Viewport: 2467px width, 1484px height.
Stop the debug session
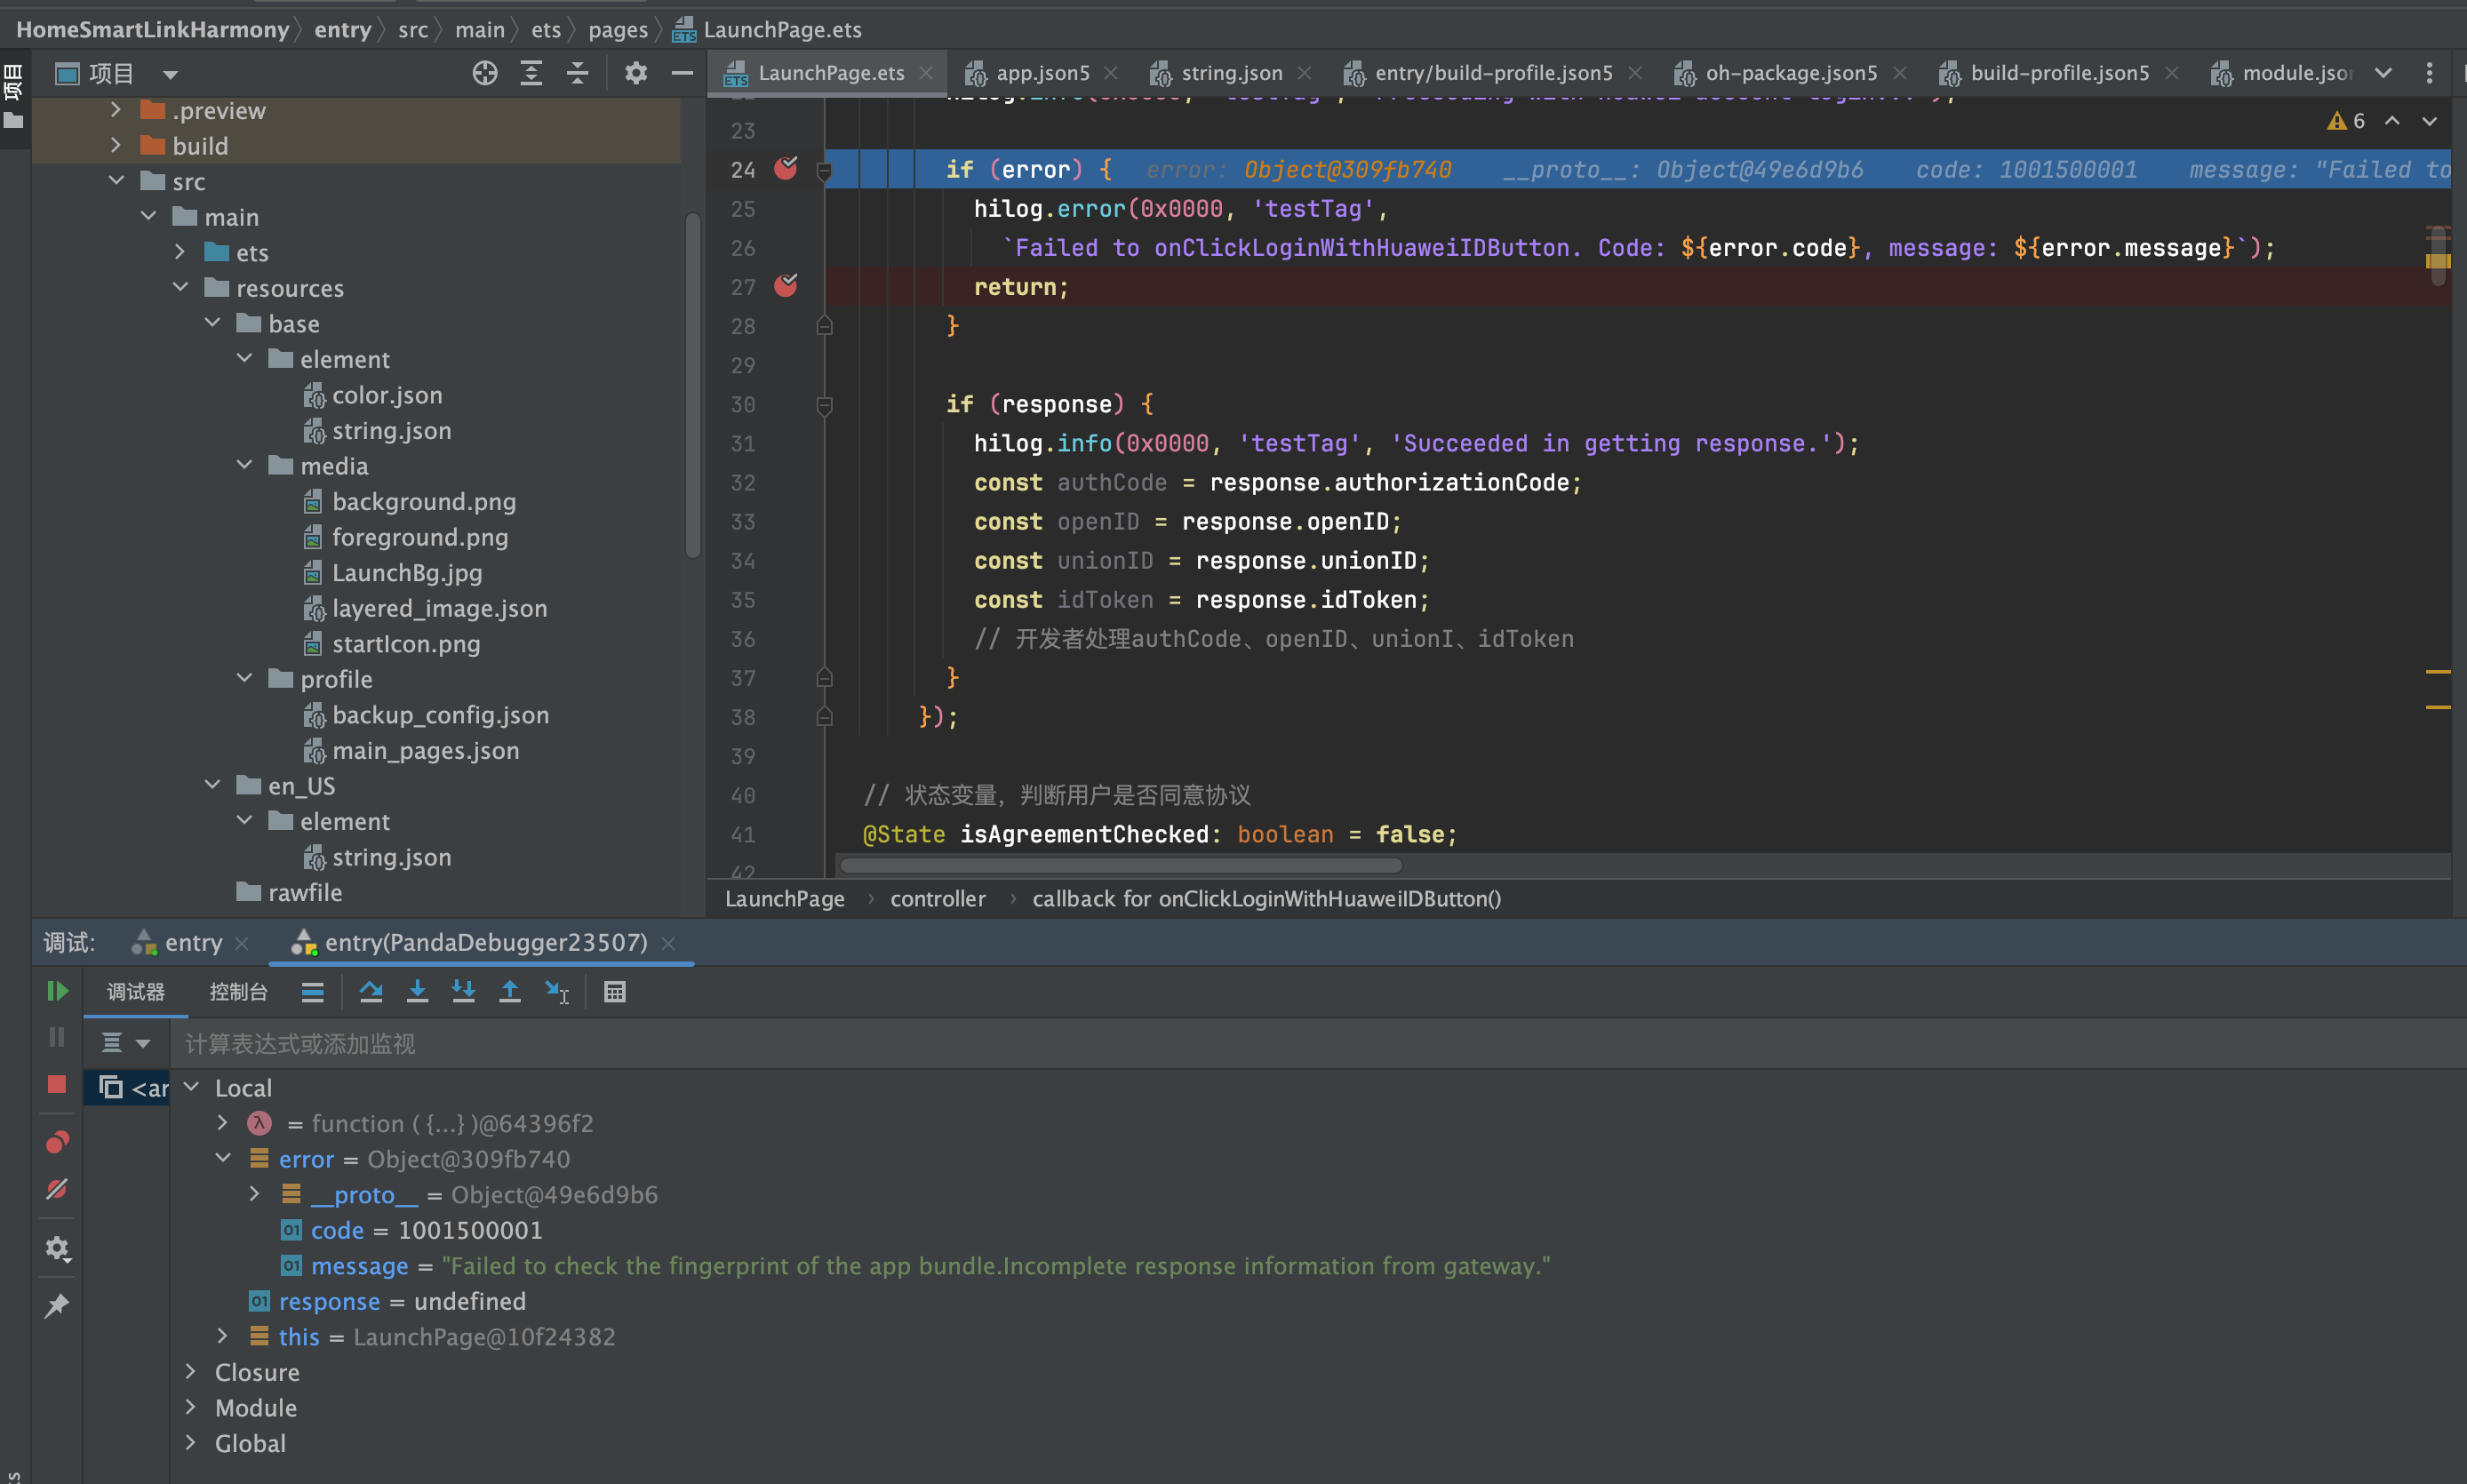pos(57,1085)
